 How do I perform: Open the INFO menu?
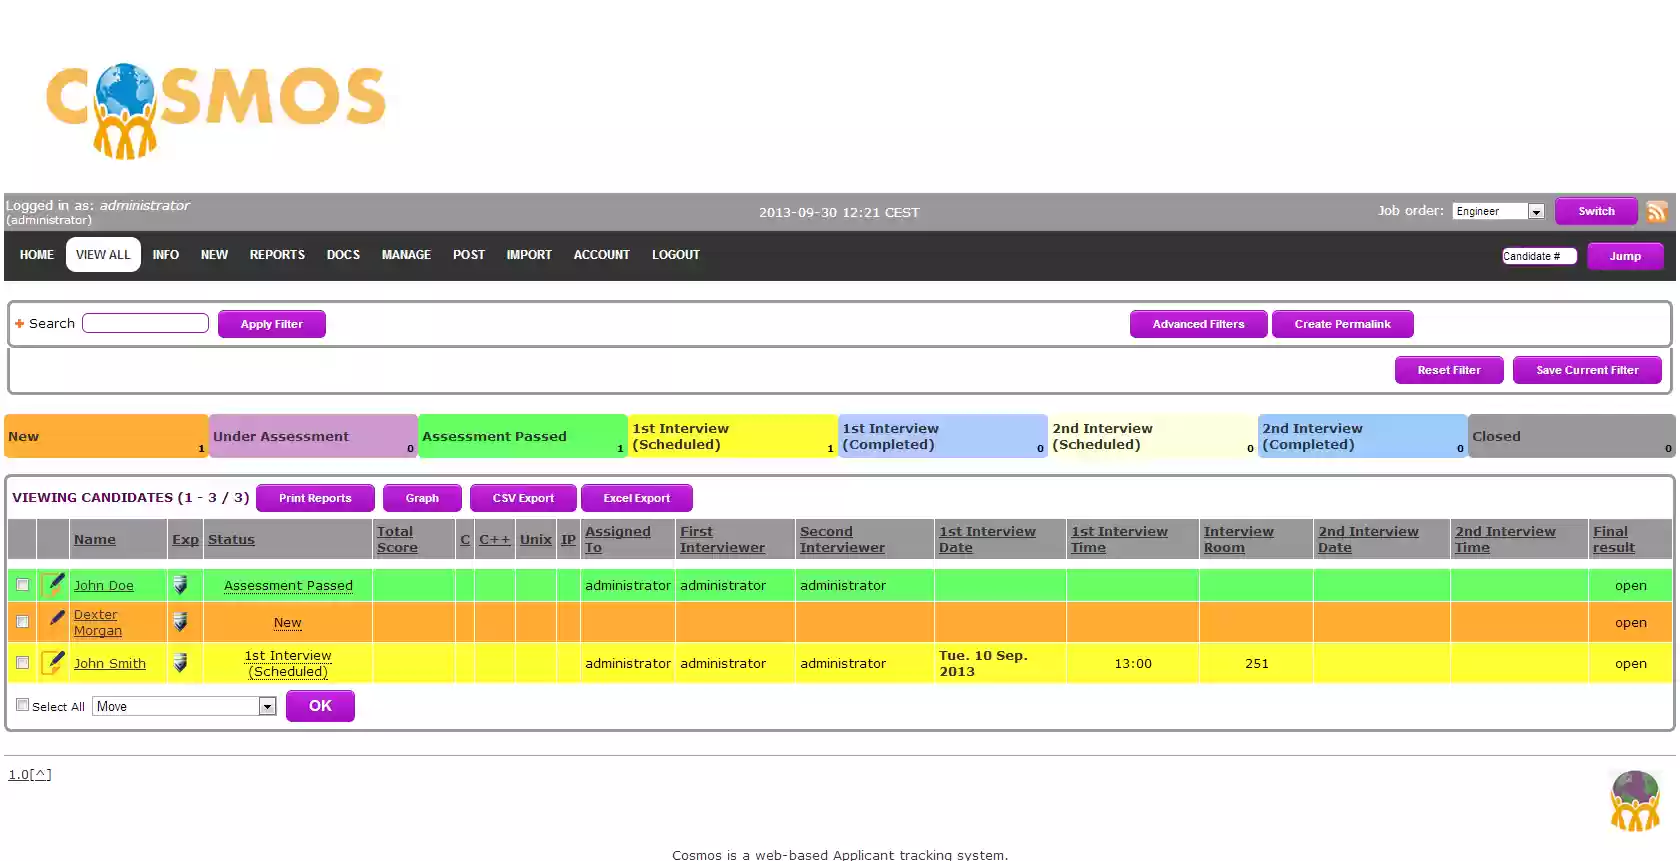pos(166,255)
